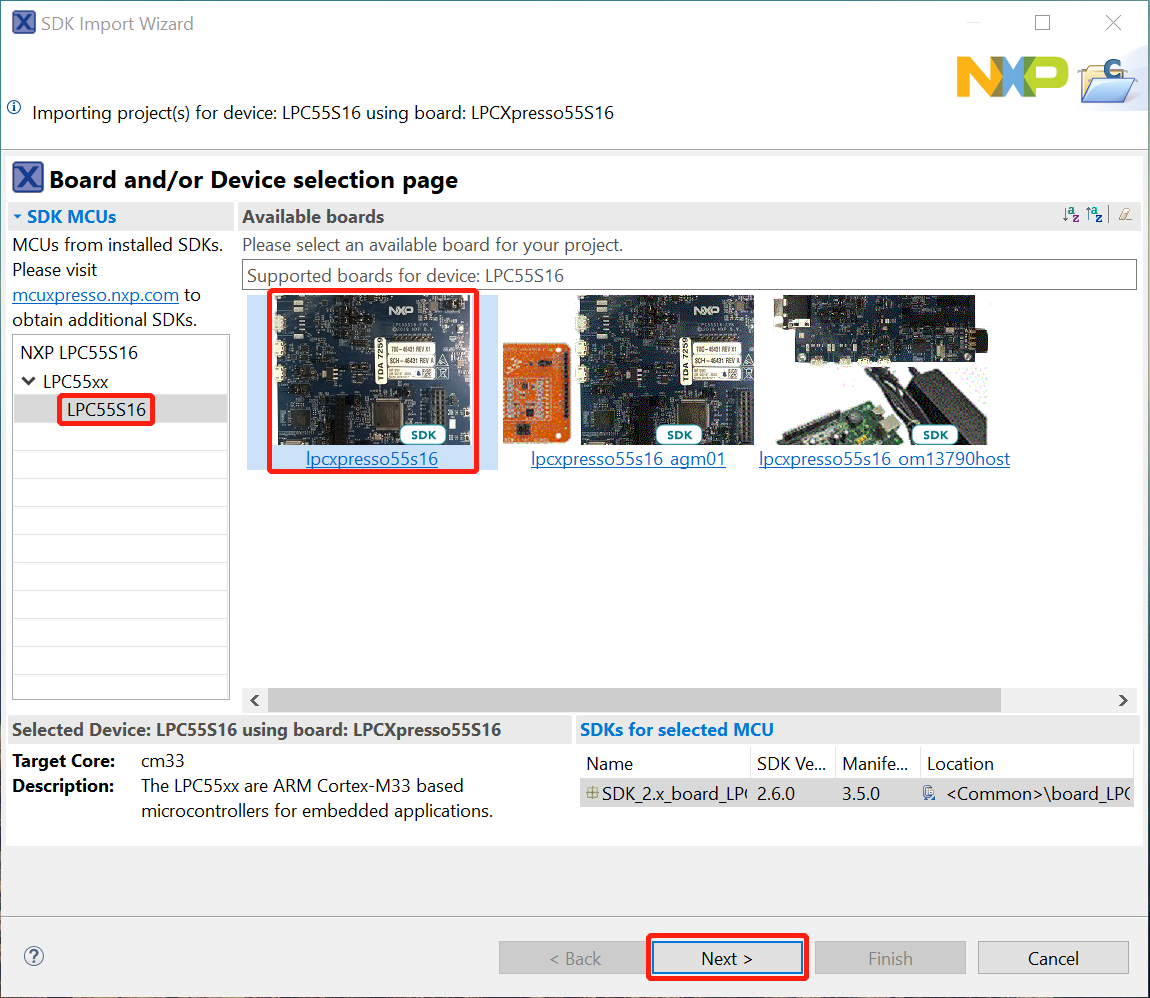Select the lpcxpresso55s16_agm01 board thumbnail

pos(628,370)
